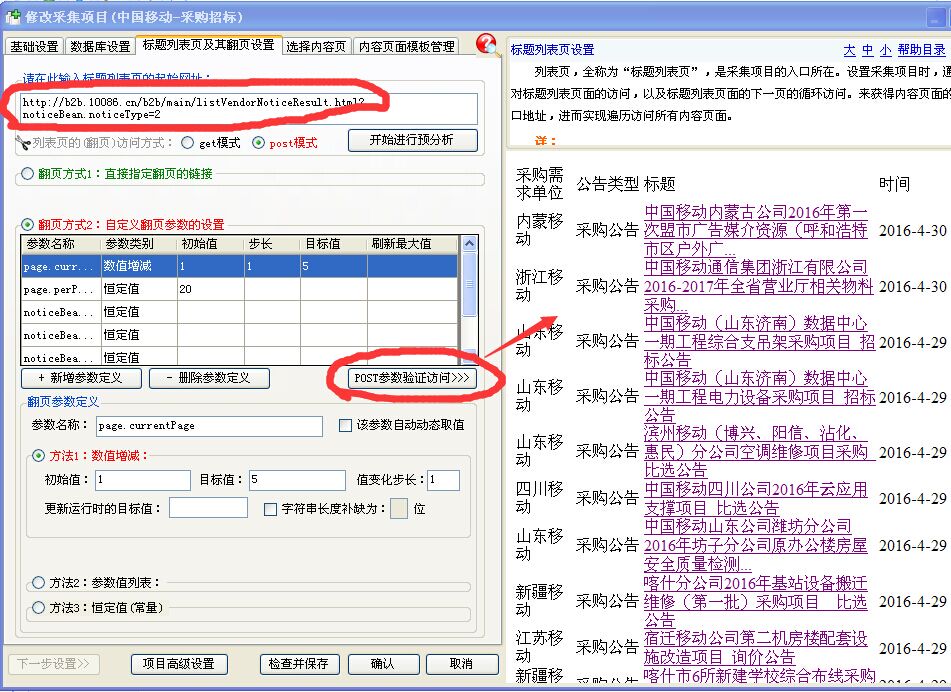Viewport: 951px width, 692px height.
Task: Click the 值变化步长 input field
Action: [443, 480]
